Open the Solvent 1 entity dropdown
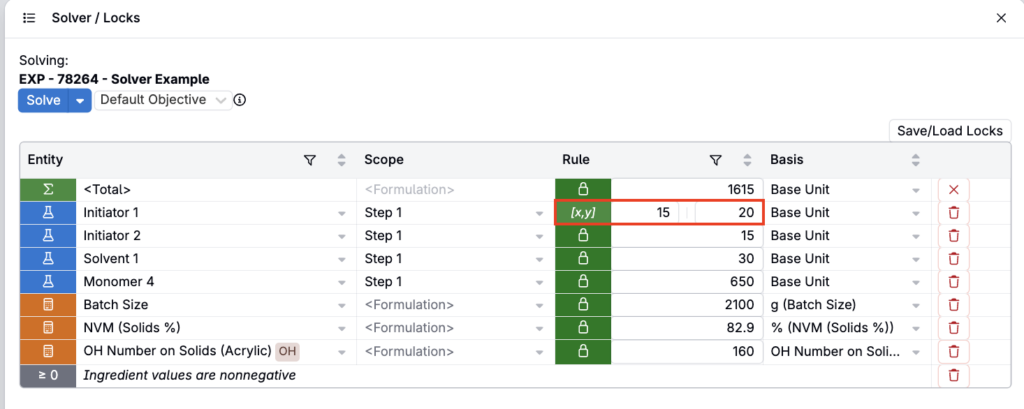The image size is (1024, 409). (x=342, y=259)
